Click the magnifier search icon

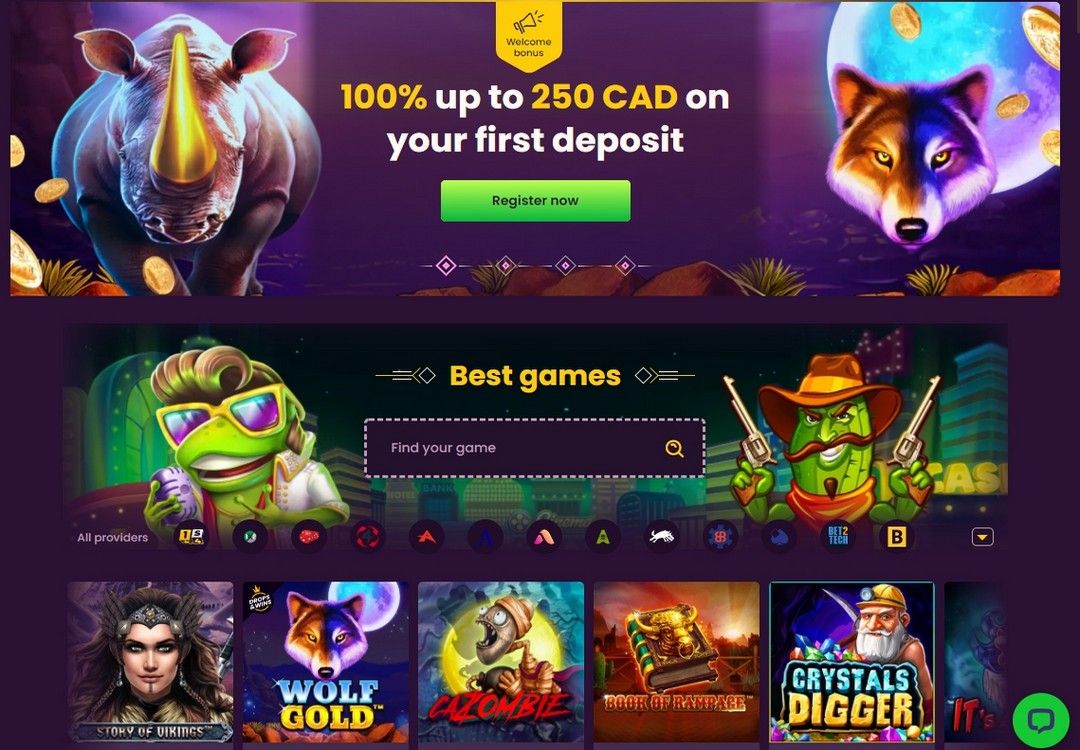pos(674,449)
